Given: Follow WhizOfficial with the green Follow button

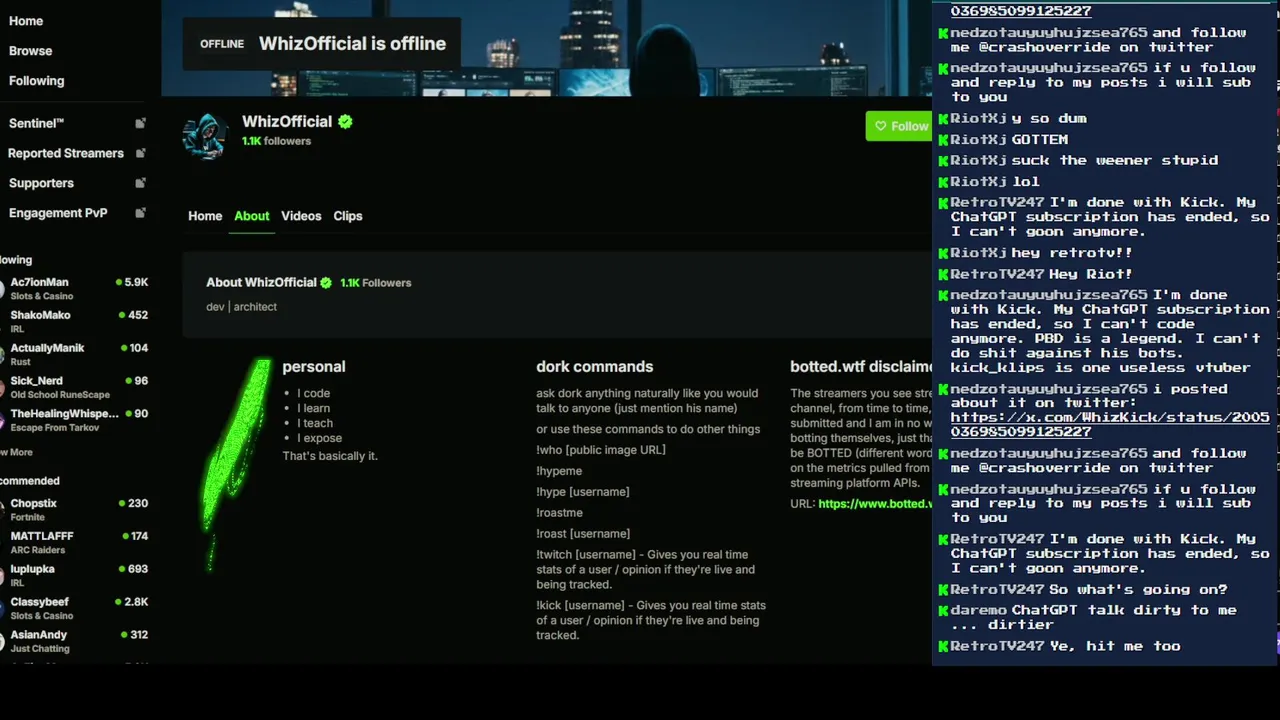Looking at the screenshot, I should 899,126.
